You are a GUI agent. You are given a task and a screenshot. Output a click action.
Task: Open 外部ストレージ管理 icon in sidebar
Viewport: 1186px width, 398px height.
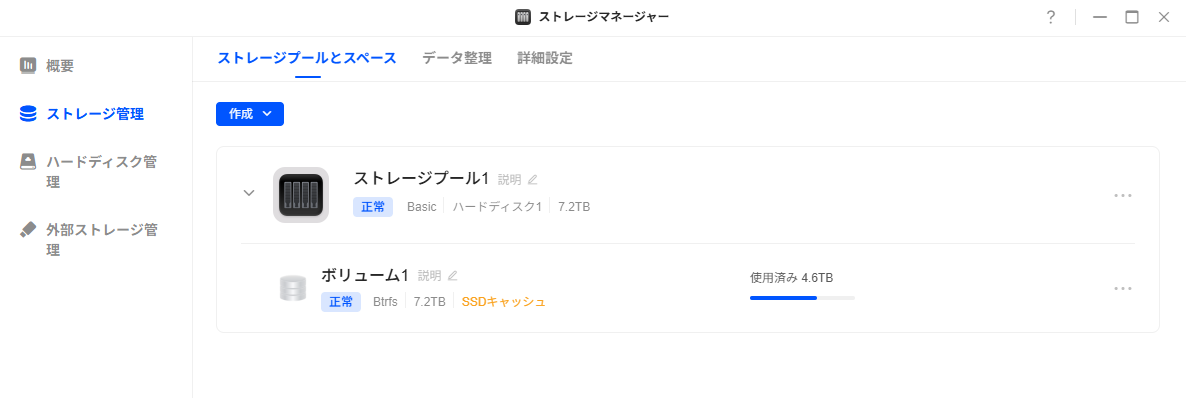tap(28, 229)
